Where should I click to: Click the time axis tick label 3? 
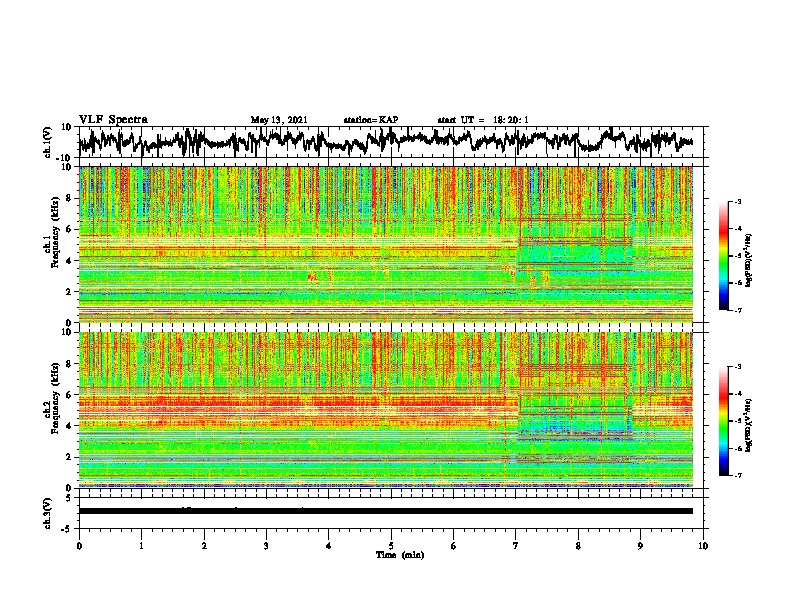[266, 546]
